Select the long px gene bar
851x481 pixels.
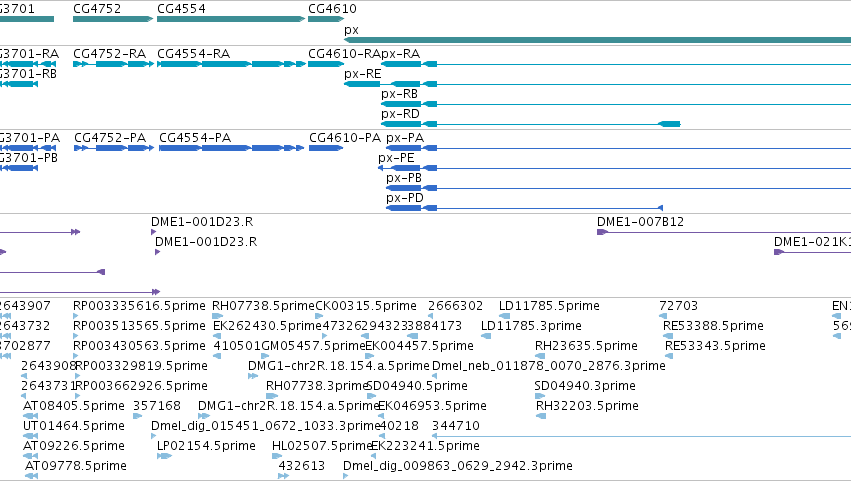pos(598,40)
